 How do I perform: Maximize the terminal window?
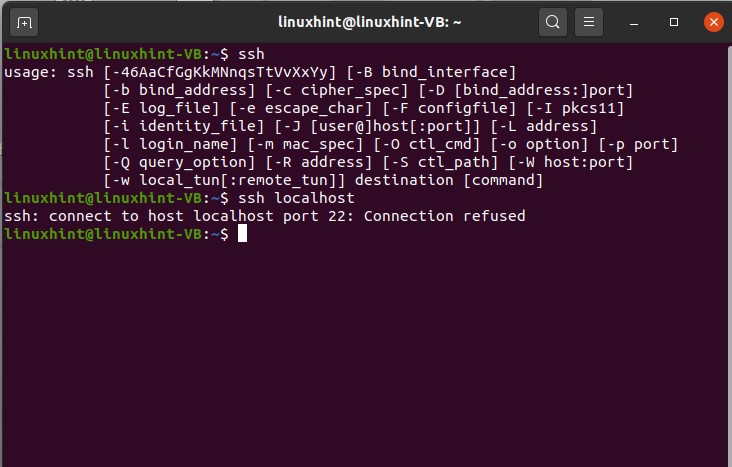tap(674, 21)
